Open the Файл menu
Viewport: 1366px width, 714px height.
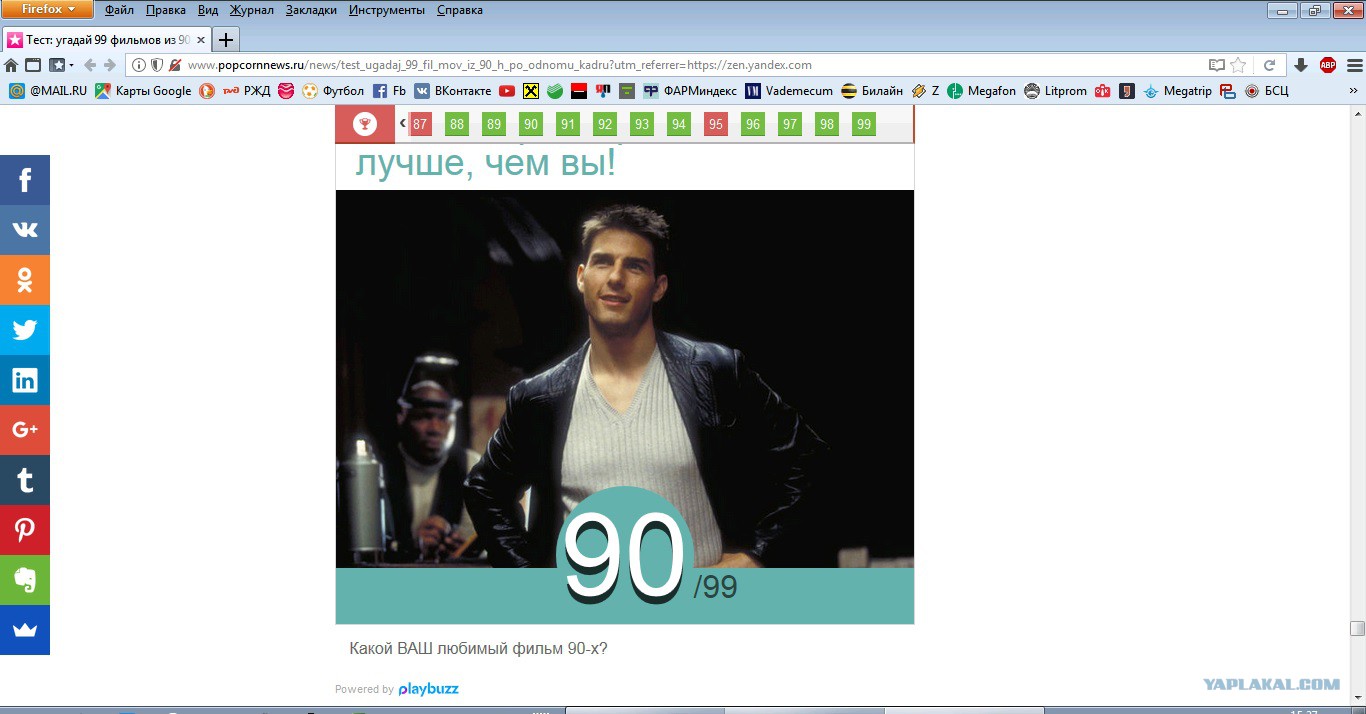click(120, 10)
